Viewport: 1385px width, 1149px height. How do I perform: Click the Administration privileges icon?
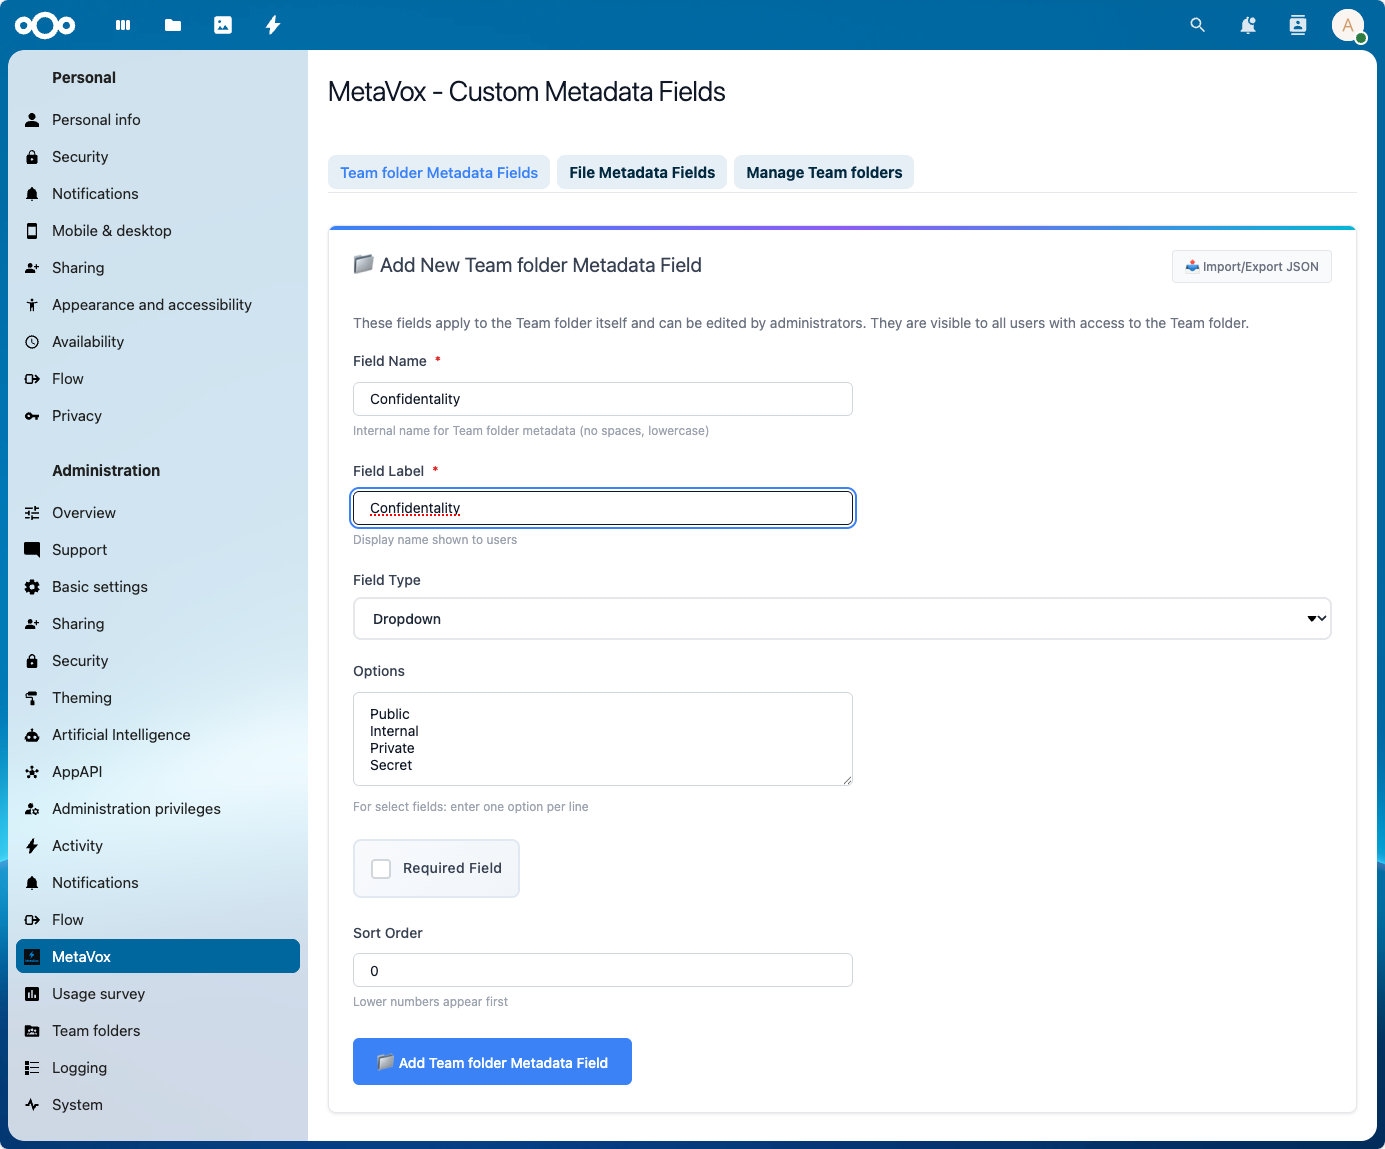pos(32,809)
